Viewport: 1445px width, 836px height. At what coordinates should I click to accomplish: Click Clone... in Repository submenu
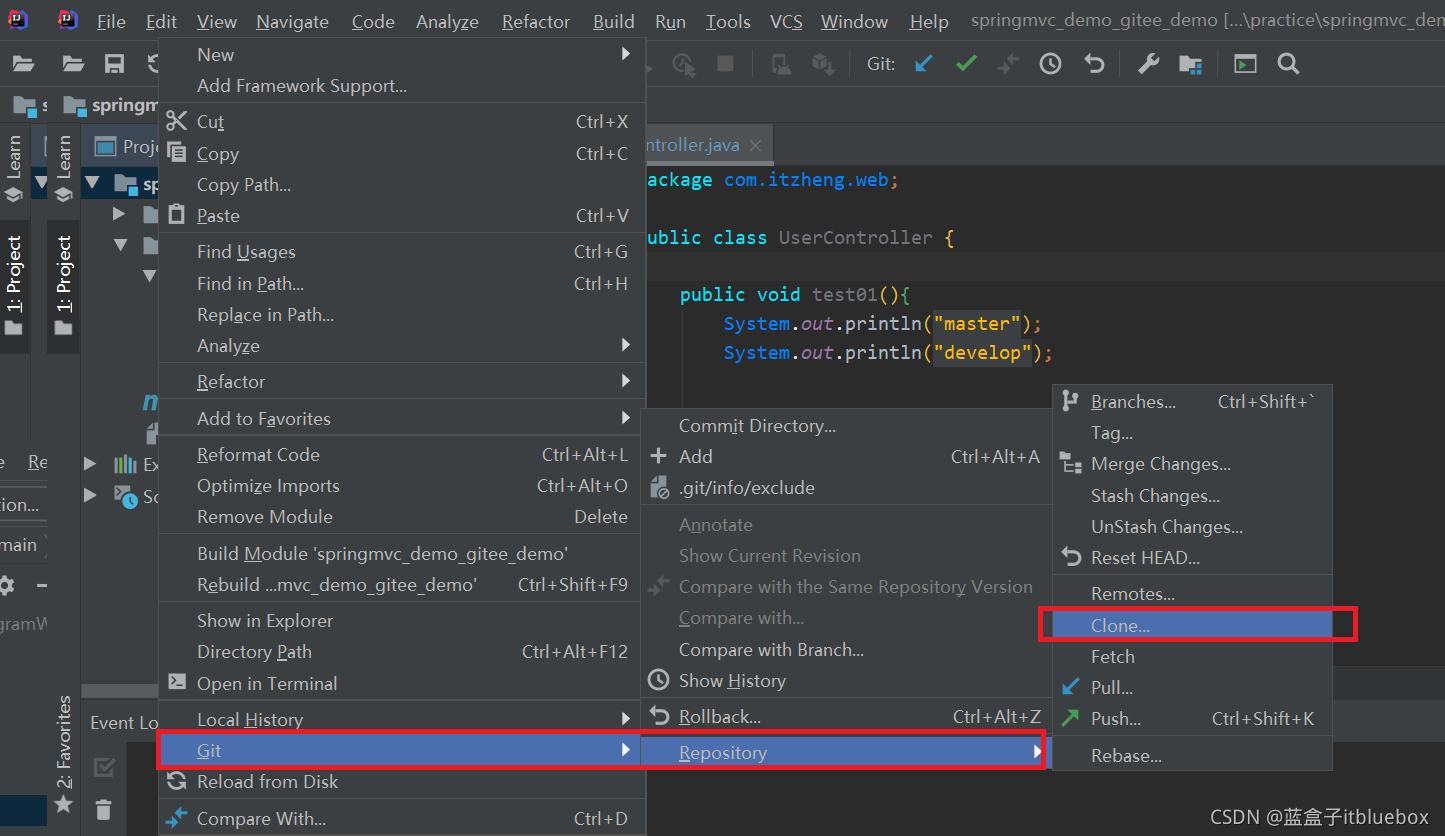1193,626
